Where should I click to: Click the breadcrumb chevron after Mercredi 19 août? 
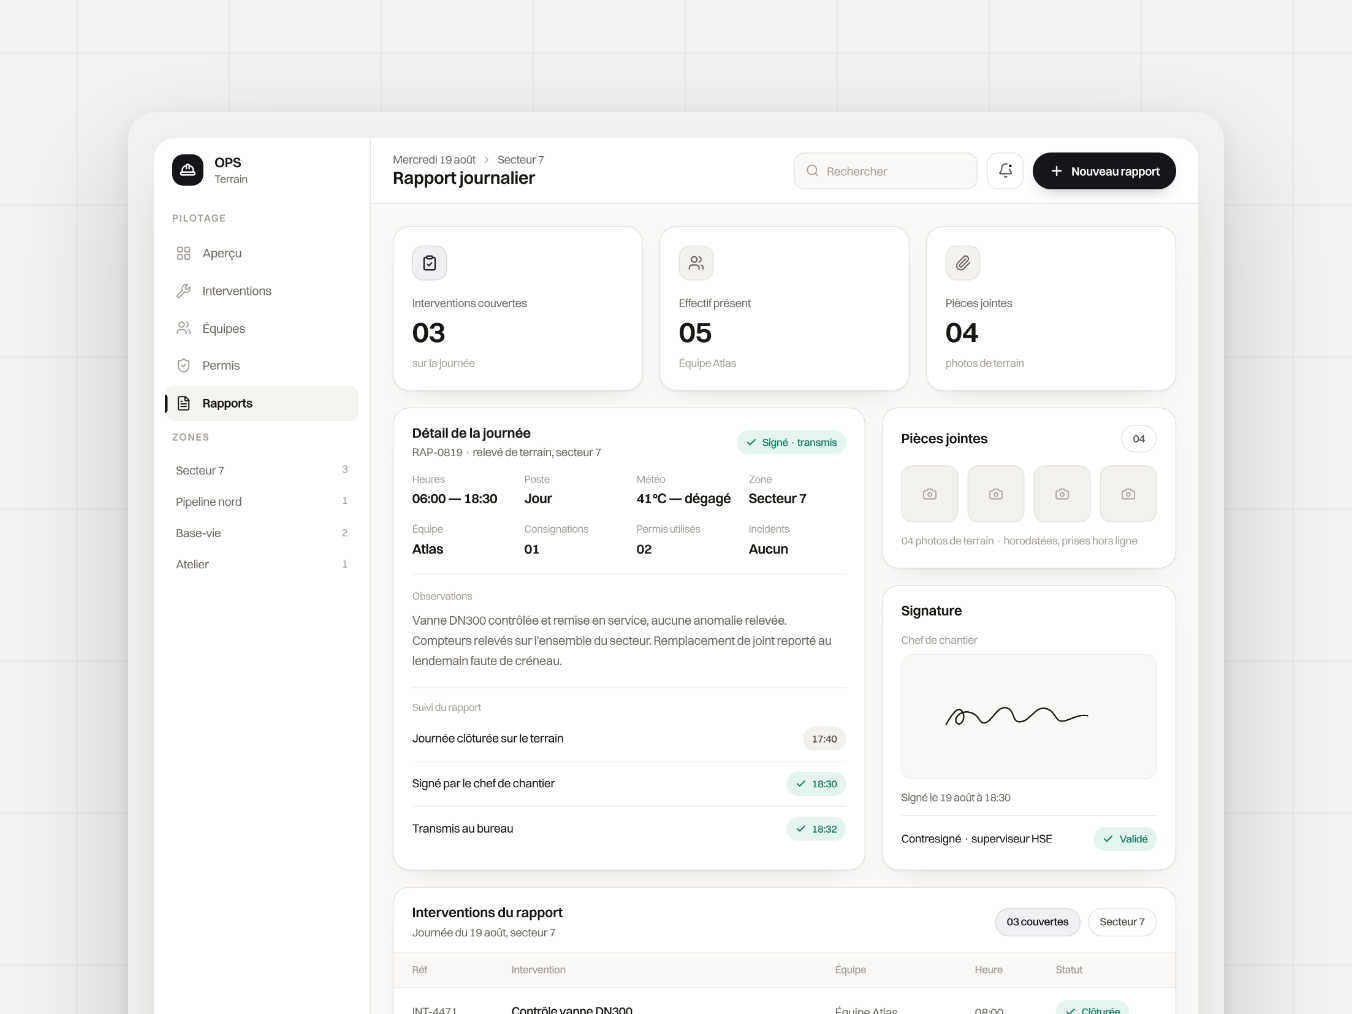pyautogui.click(x=487, y=160)
